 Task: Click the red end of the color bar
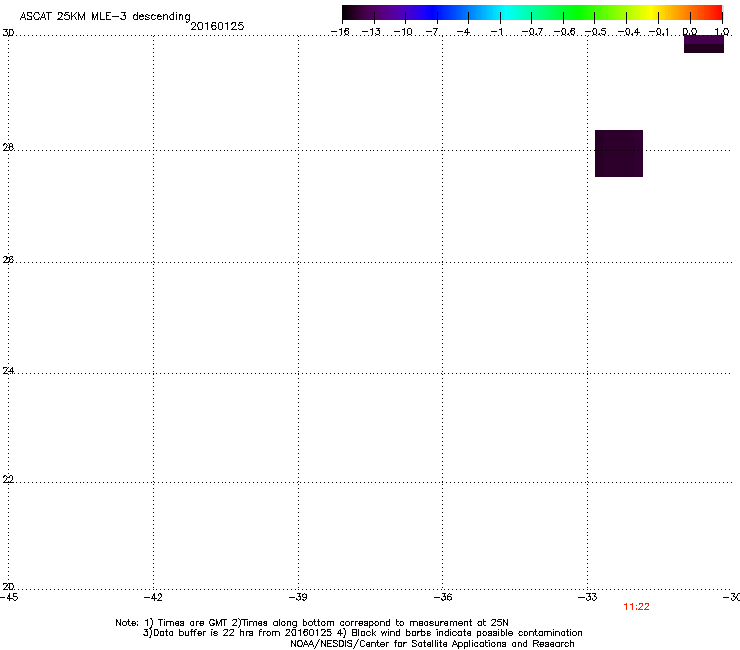(715, 12)
